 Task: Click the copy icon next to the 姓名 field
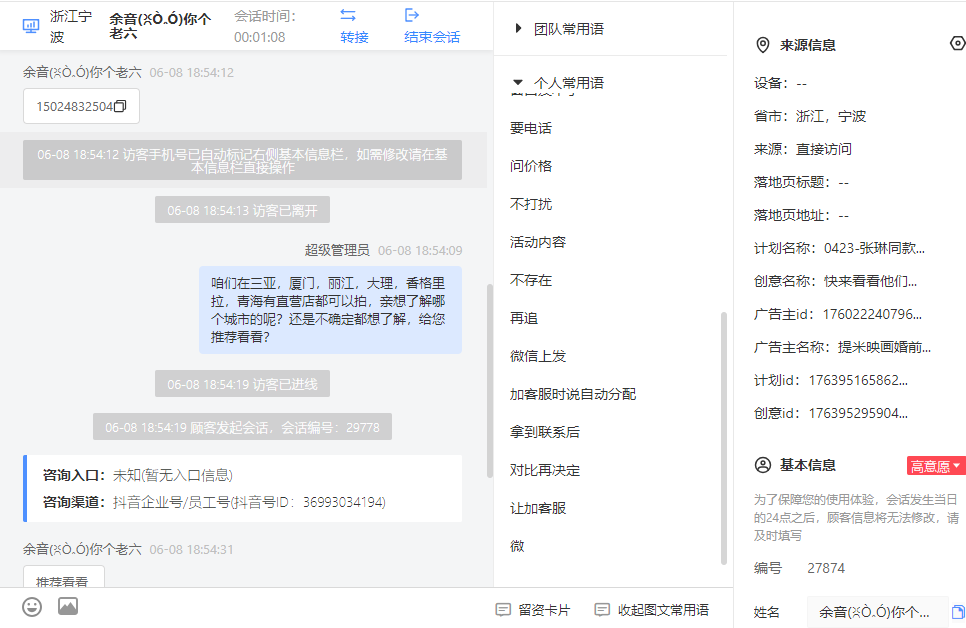[x=958, y=612]
